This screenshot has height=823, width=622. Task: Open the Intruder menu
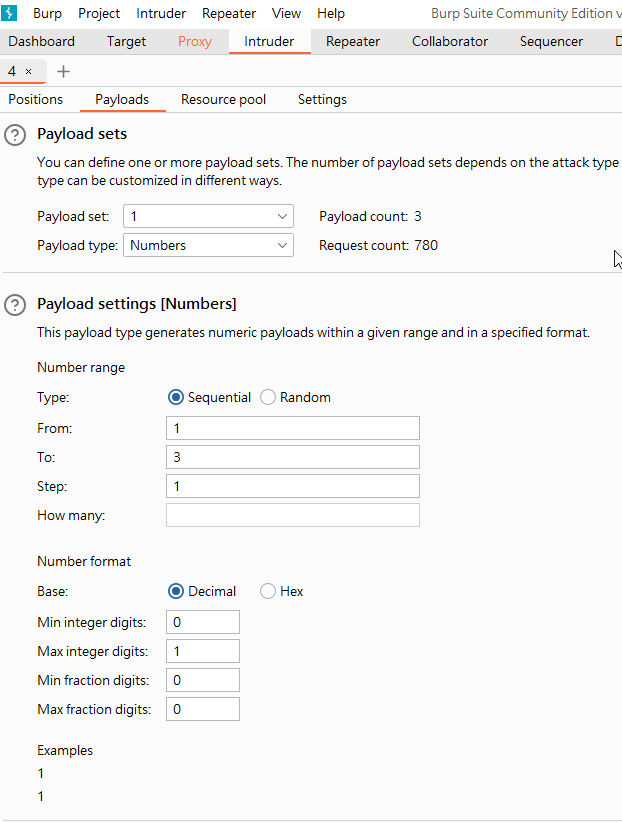[161, 13]
